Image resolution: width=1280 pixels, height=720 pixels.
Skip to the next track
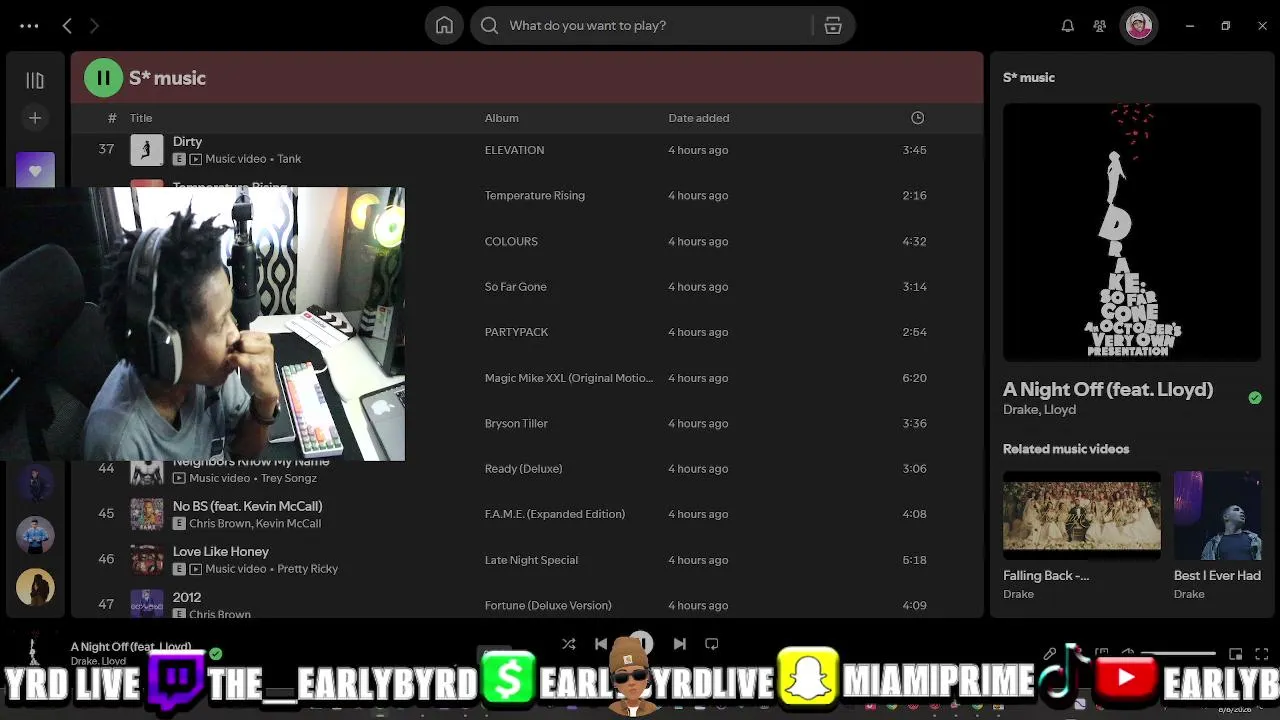680,644
